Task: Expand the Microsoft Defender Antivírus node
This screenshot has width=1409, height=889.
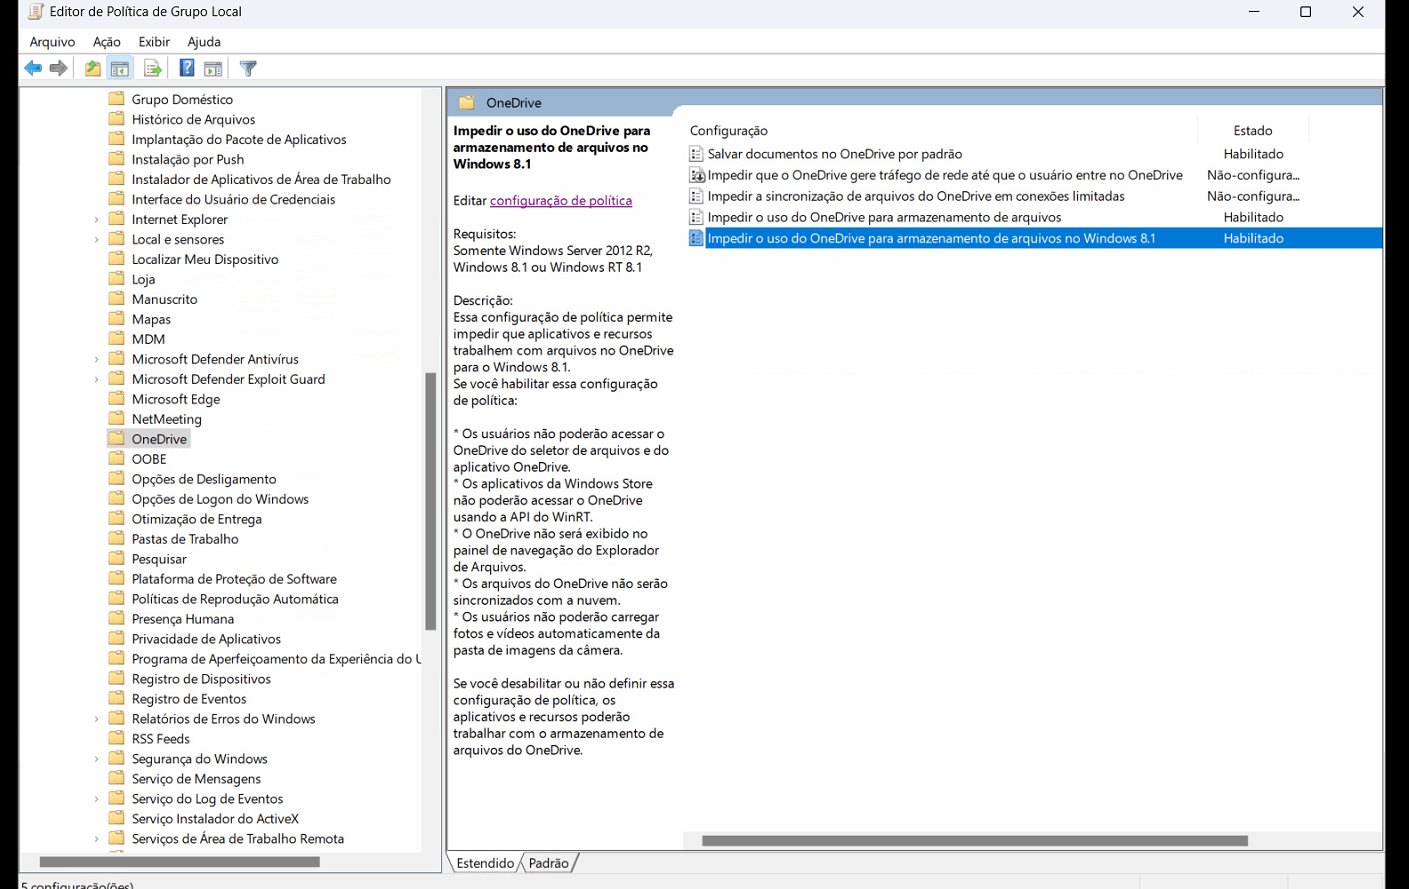Action: 97,359
